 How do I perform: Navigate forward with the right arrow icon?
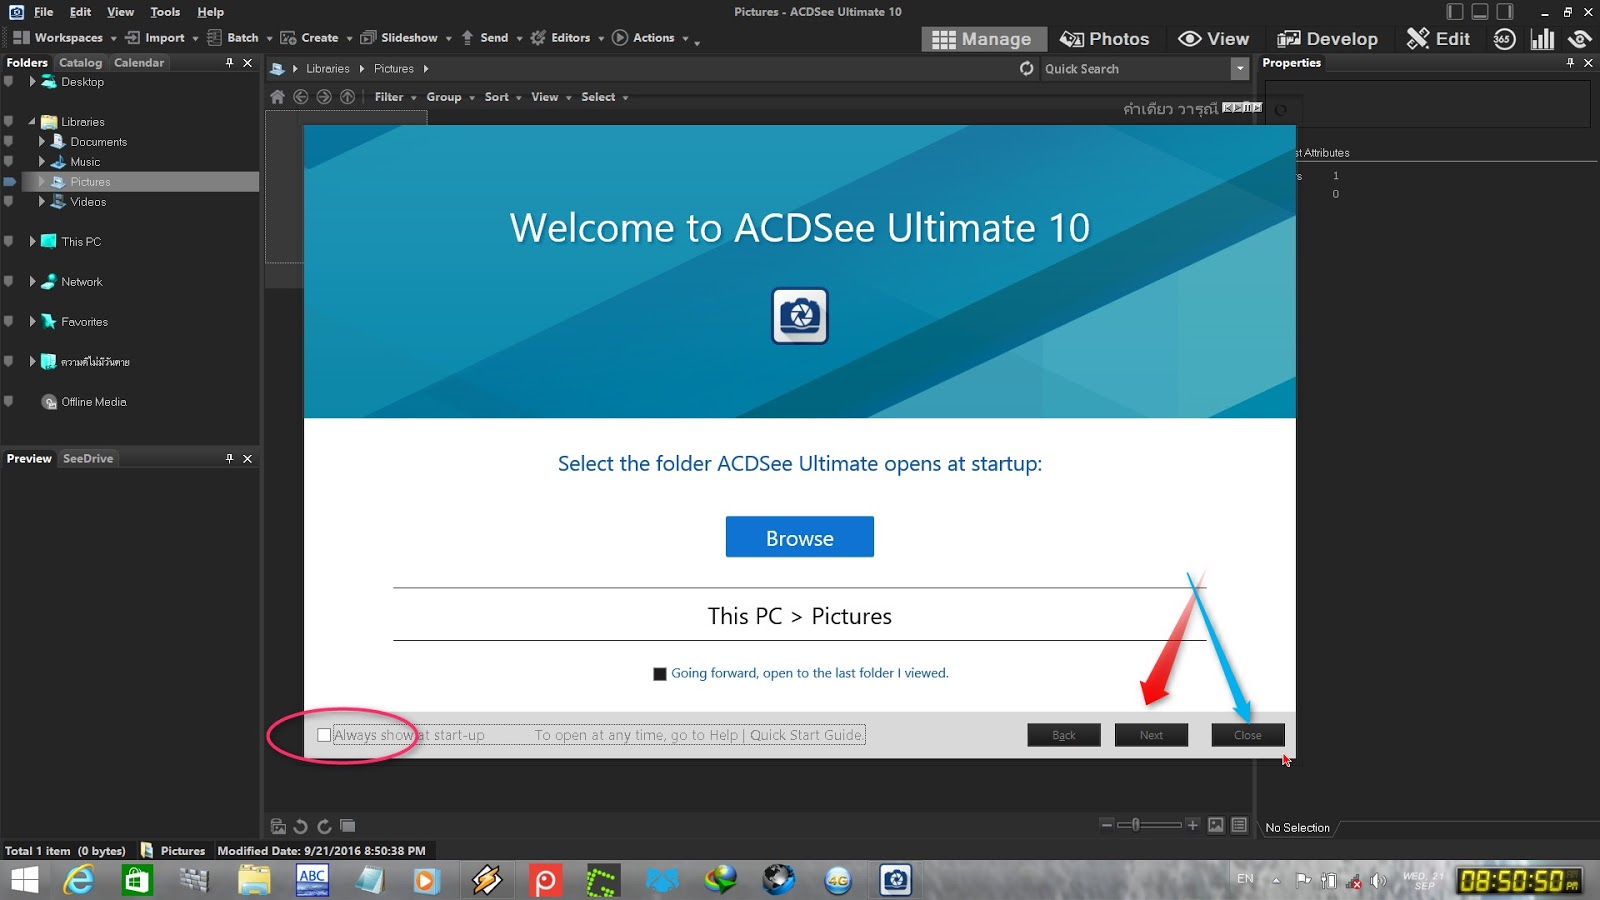pos(324,97)
